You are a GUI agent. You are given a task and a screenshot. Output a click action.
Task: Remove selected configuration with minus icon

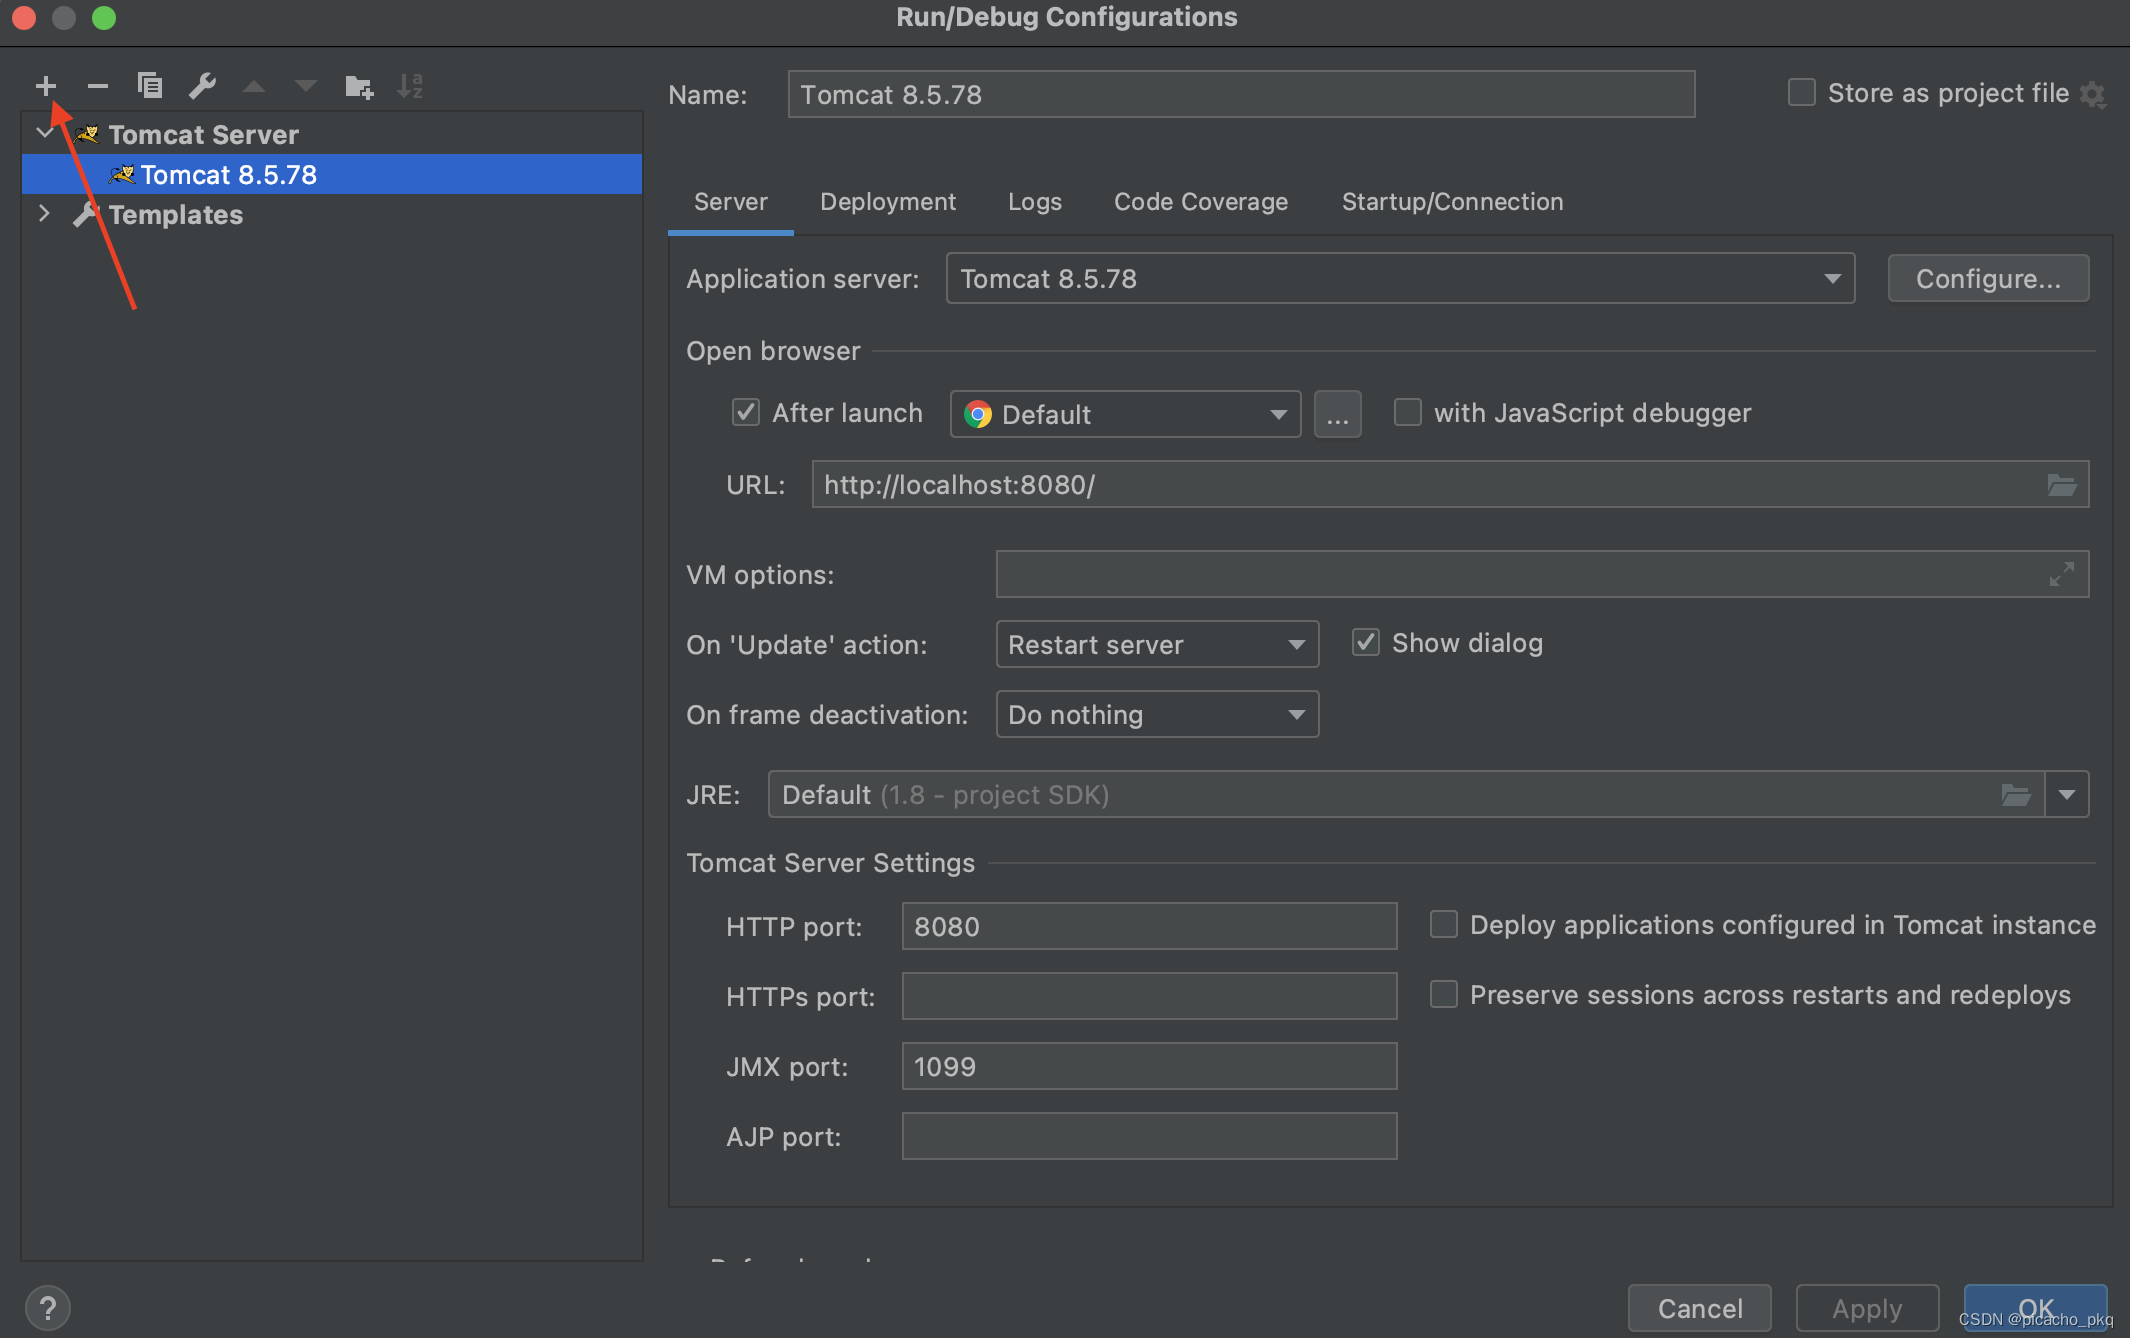pyautogui.click(x=97, y=86)
